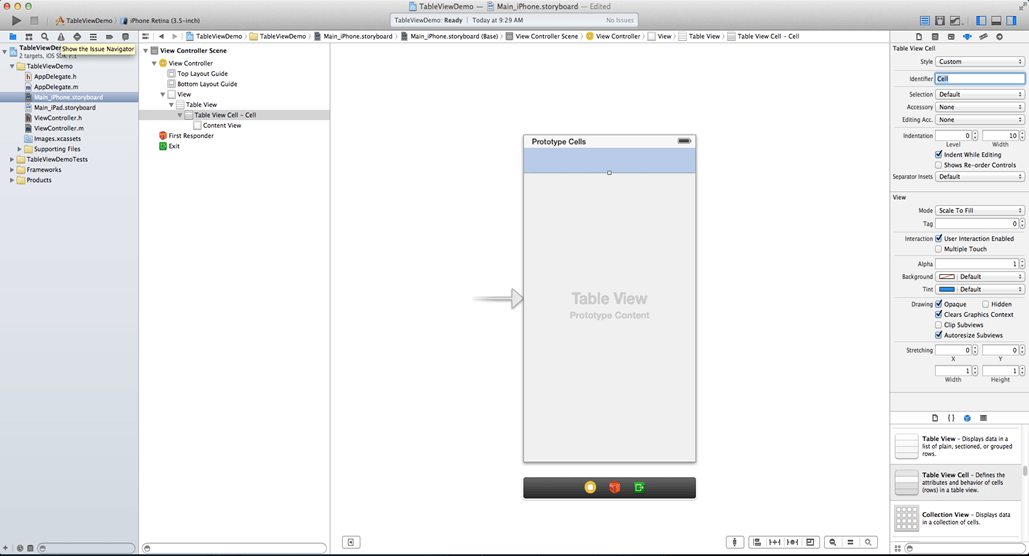Zoom out the storyboard canvas

click(833, 542)
